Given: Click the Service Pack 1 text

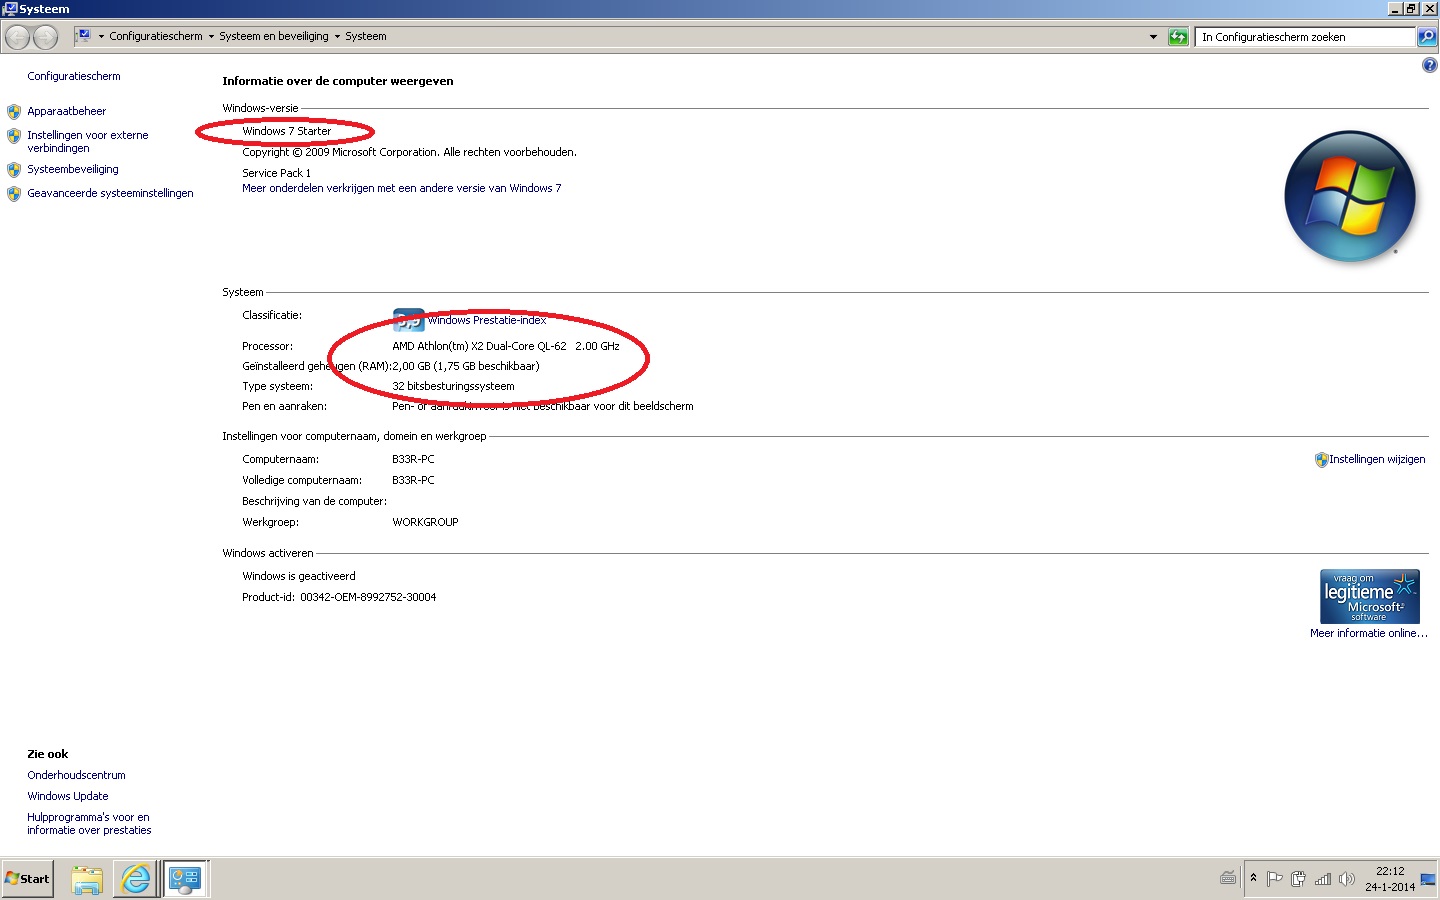Looking at the screenshot, I should pyautogui.click(x=276, y=174).
